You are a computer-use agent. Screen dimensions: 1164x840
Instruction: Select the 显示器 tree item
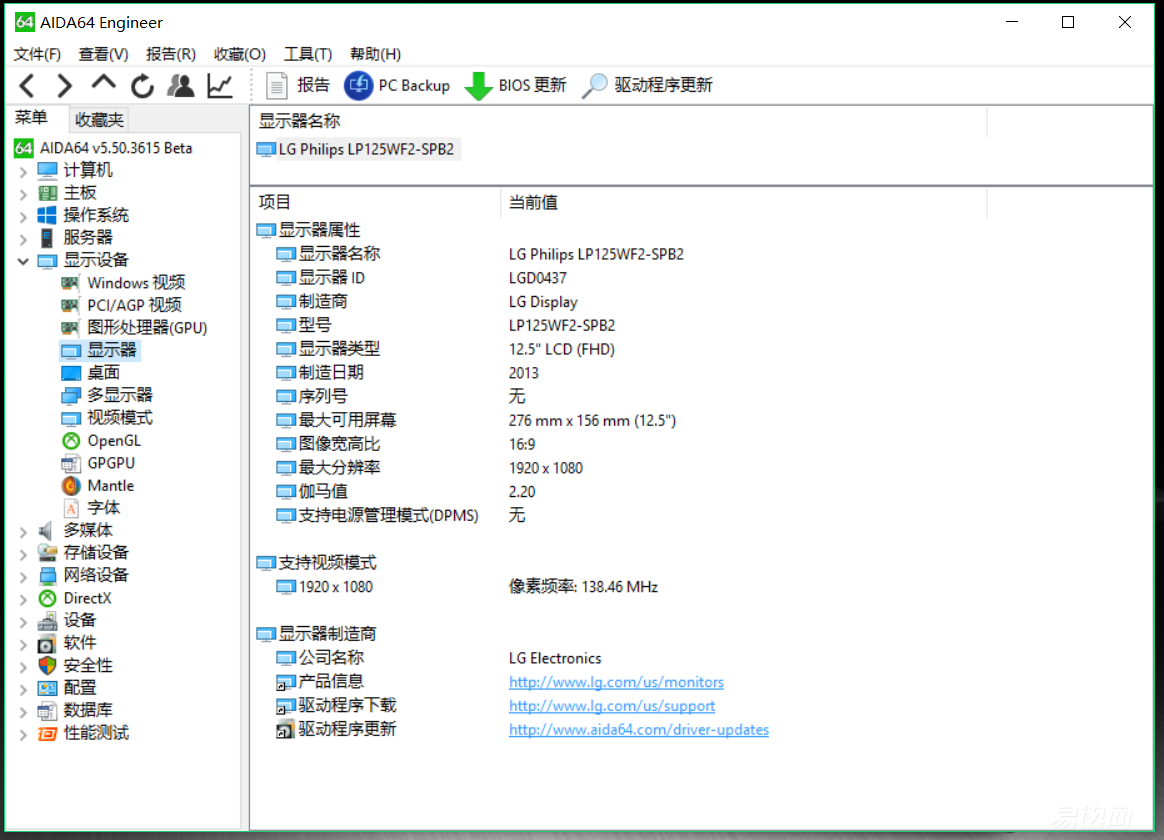pyautogui.click(x=99, y=350)
